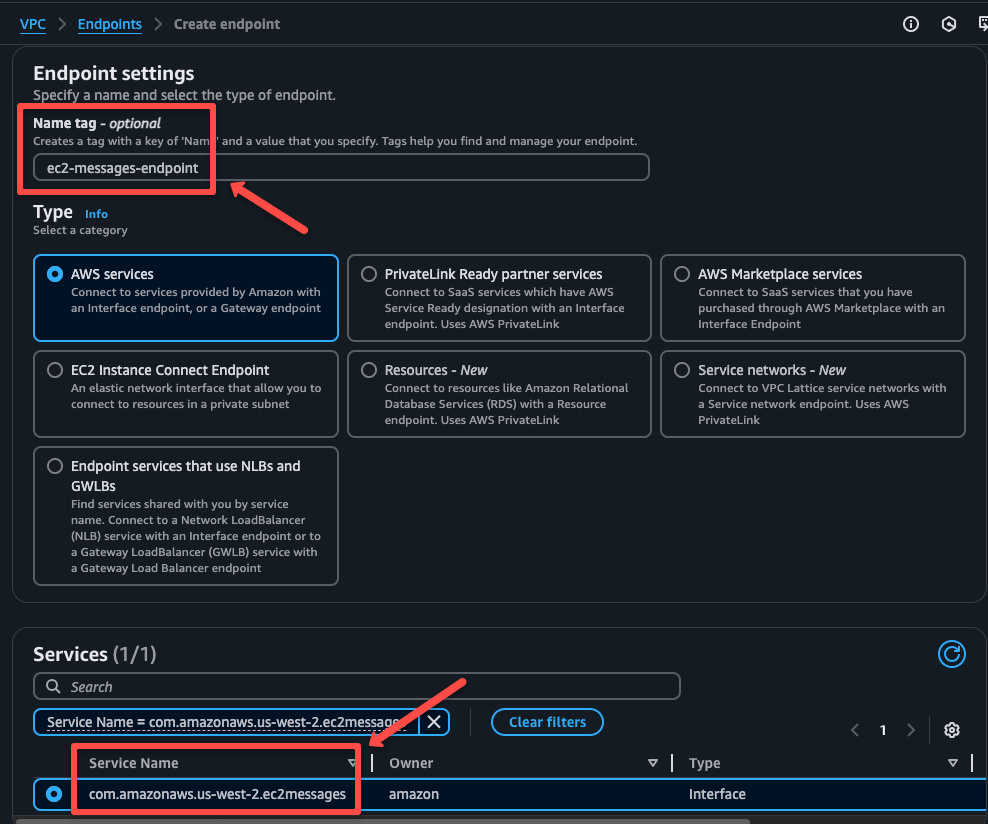Go to the next page of services

tap(911, 730)
